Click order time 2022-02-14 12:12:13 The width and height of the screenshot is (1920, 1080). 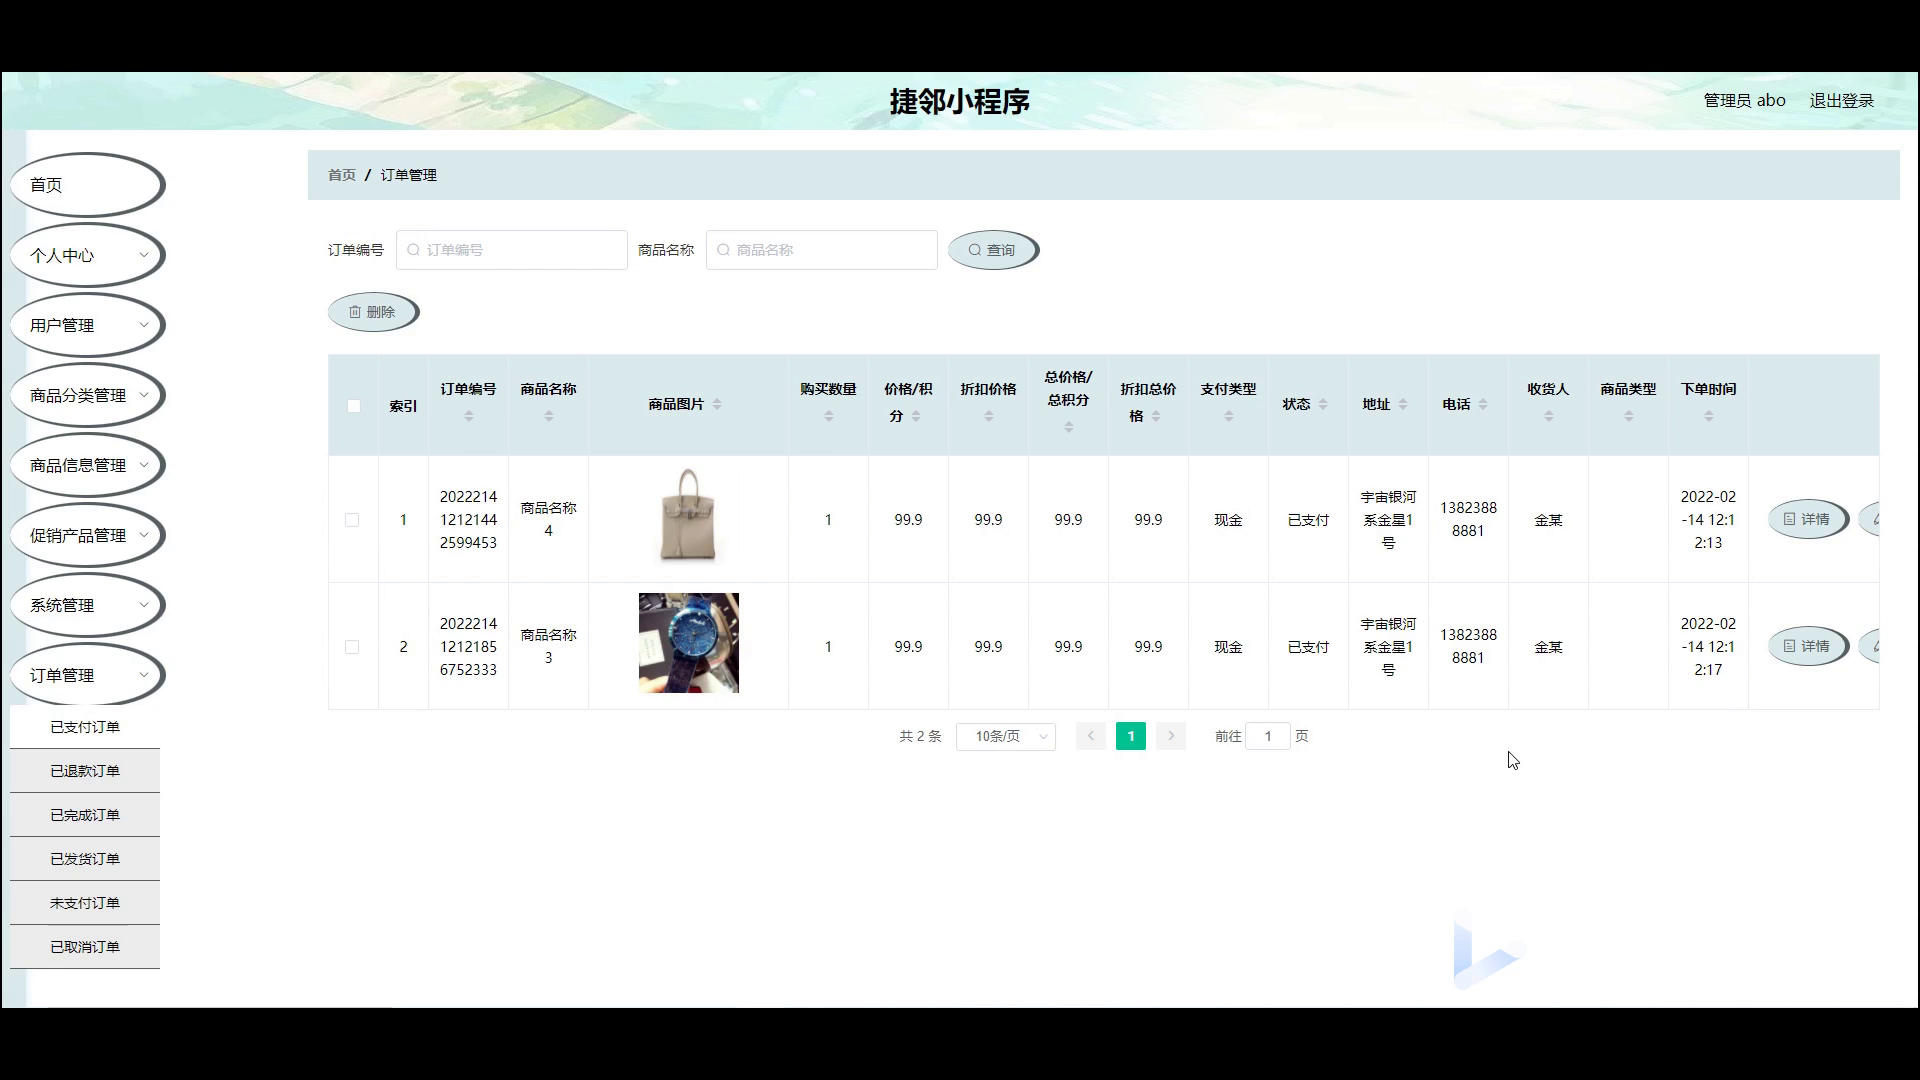click(1708, 520)
